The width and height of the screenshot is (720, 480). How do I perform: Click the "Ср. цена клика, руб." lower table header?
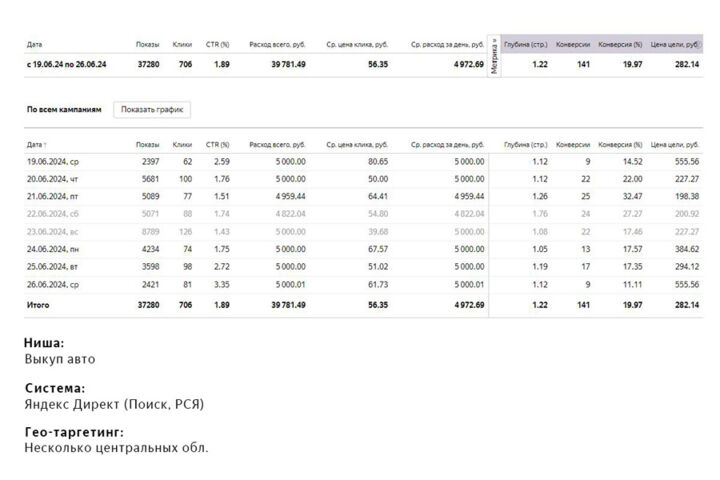coord(357,145)
